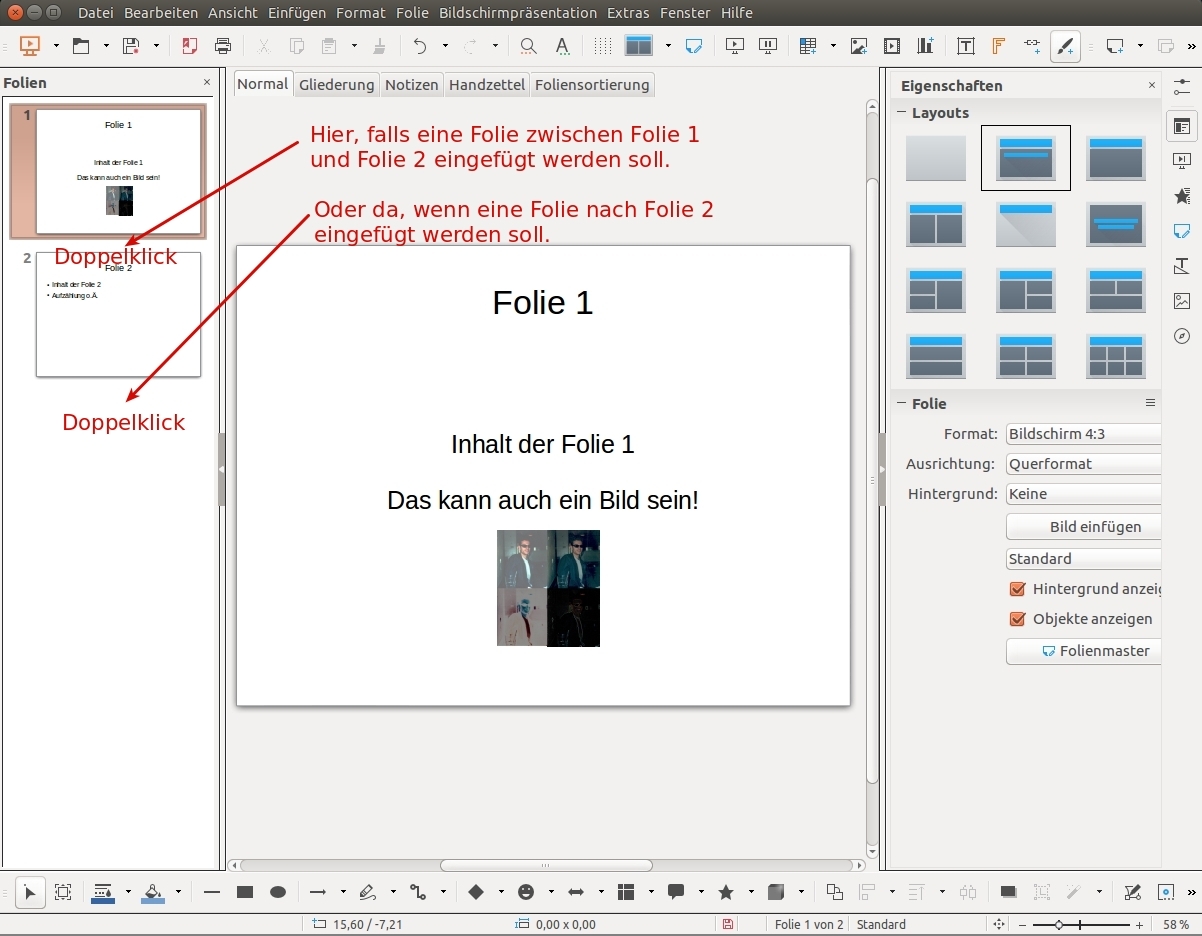Screen dimensions: 1202x936
Task: Switch to the Foliensortierung tab
Action: pos(592,85)
